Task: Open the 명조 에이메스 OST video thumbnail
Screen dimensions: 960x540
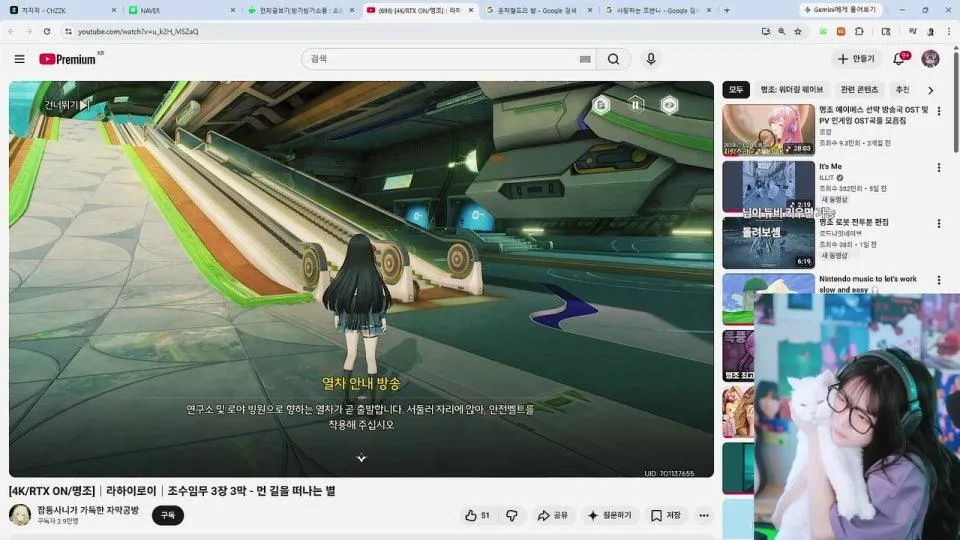Action: coord(768,130)
